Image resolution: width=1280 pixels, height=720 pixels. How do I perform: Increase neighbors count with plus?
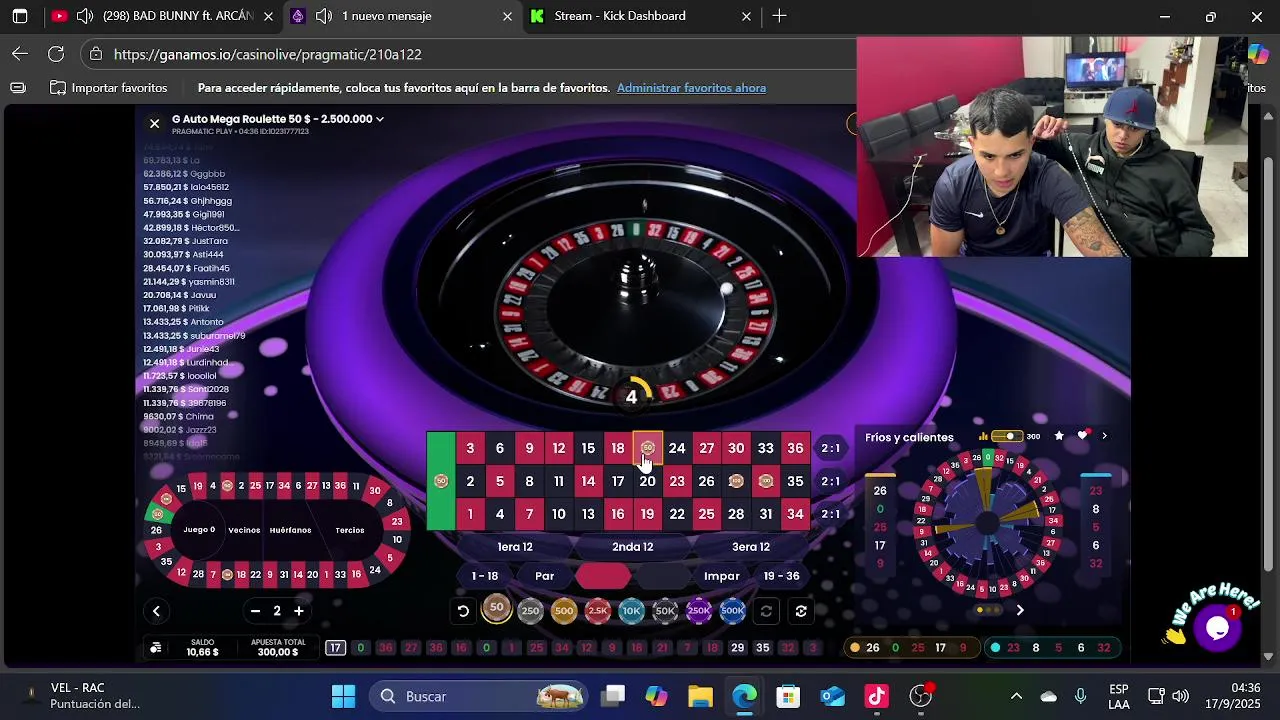[x=298, y=611]
